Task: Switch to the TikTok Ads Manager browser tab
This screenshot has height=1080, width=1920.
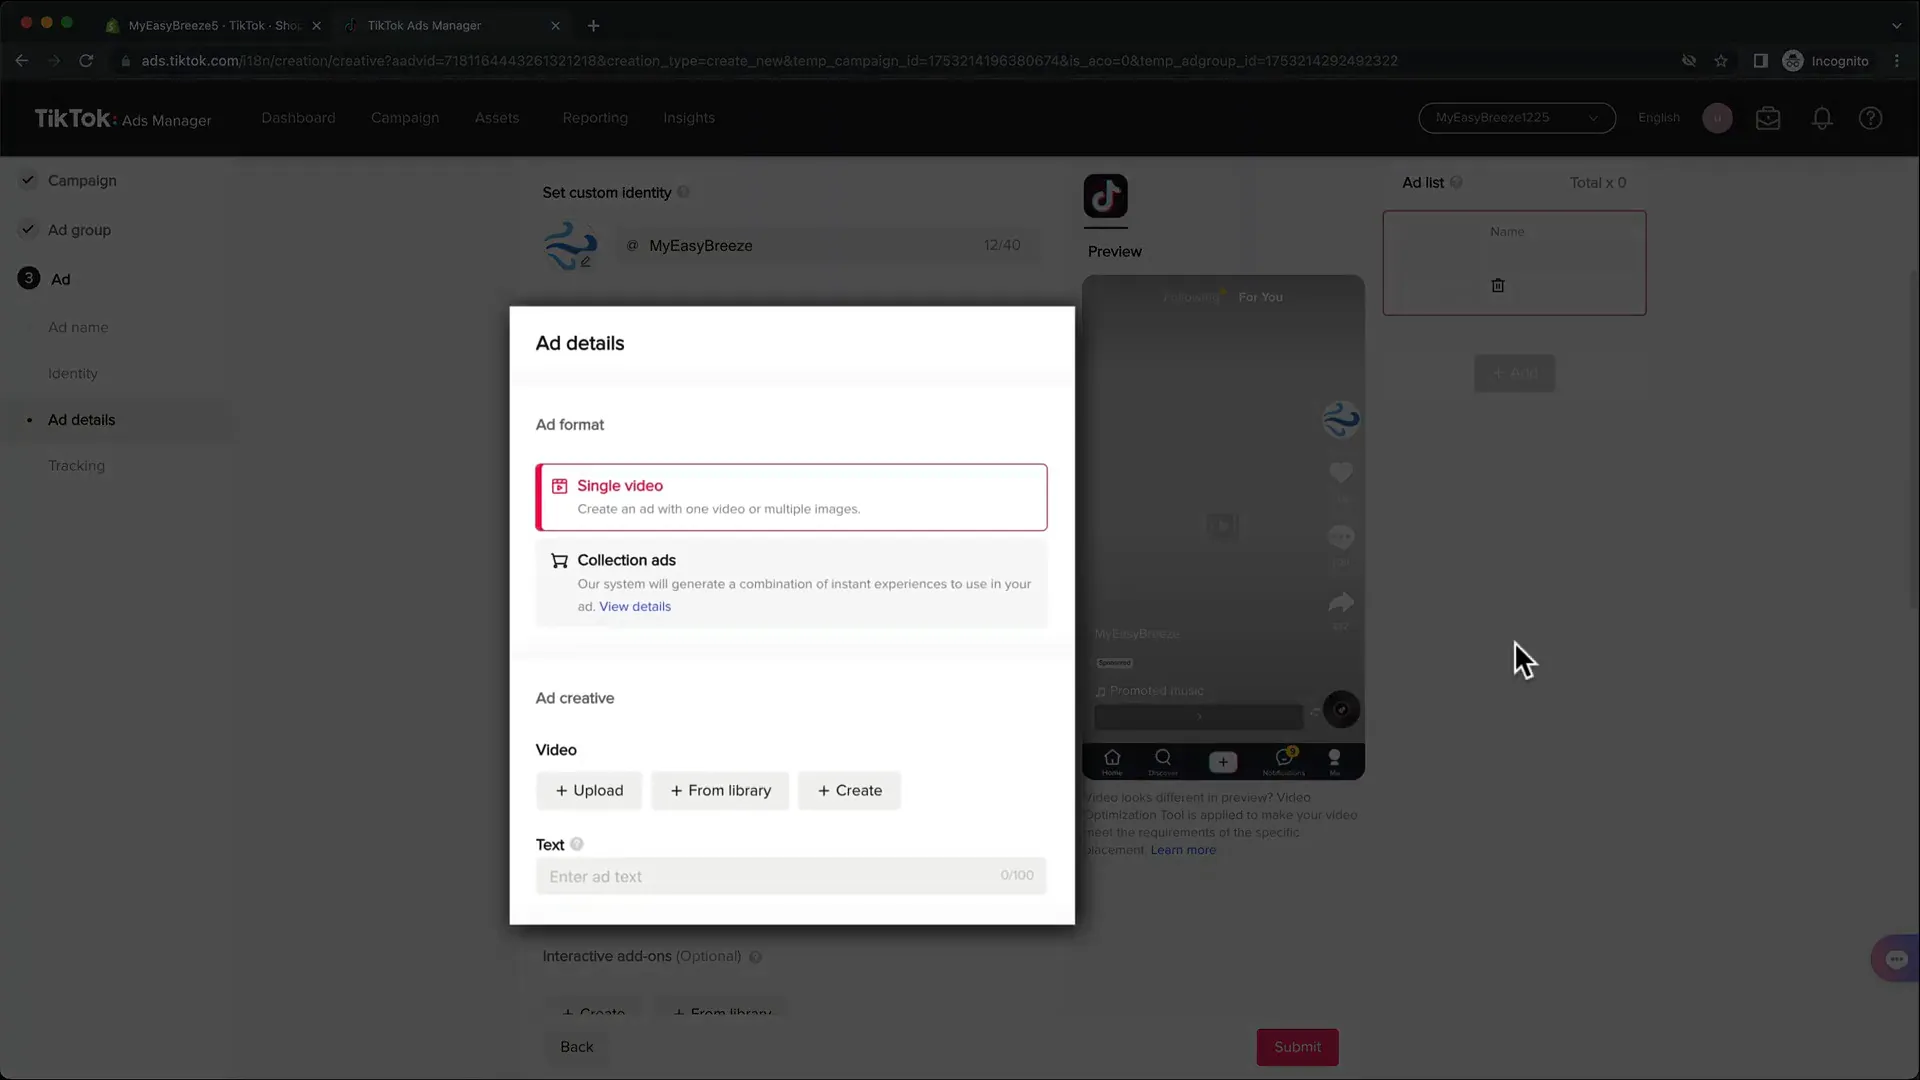Action: 450,25
